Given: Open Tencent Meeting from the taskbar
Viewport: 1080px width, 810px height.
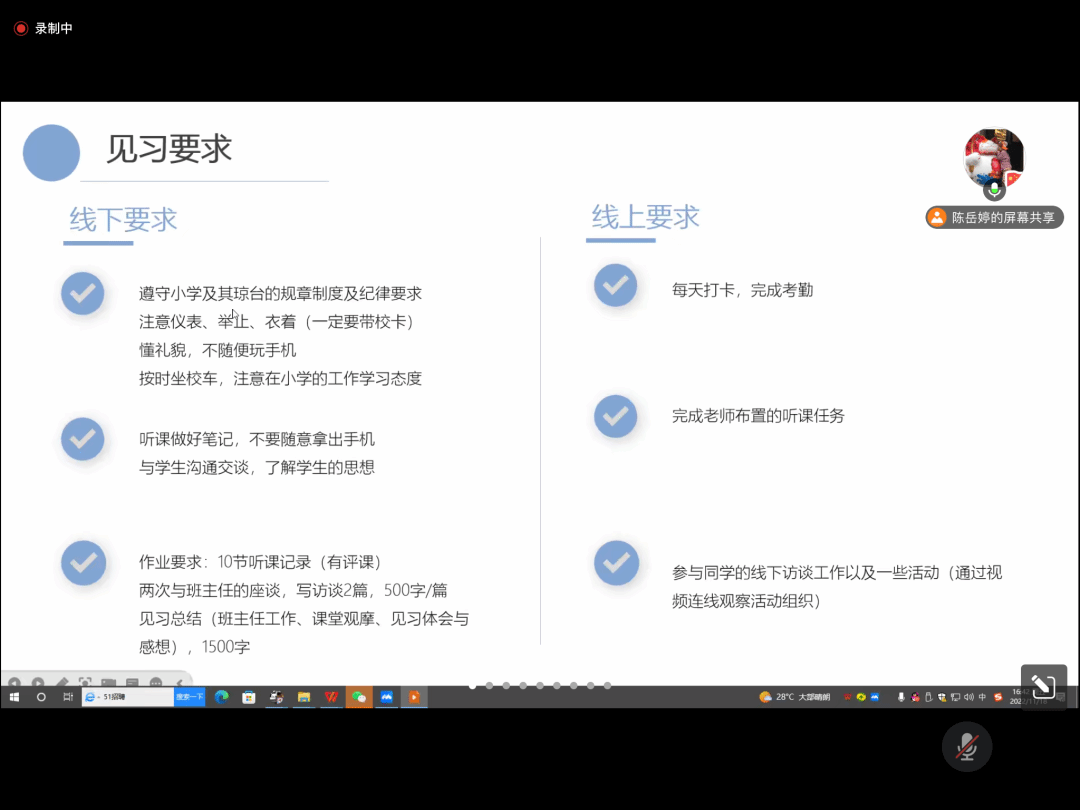Looking at the screenshot, I should pyautogui.click(x=386, y=697).
